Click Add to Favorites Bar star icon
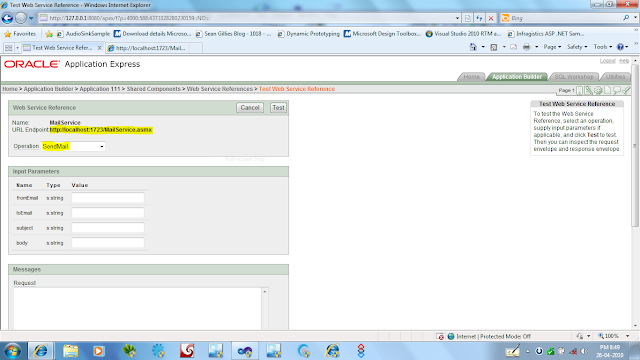 click(49, 34)
